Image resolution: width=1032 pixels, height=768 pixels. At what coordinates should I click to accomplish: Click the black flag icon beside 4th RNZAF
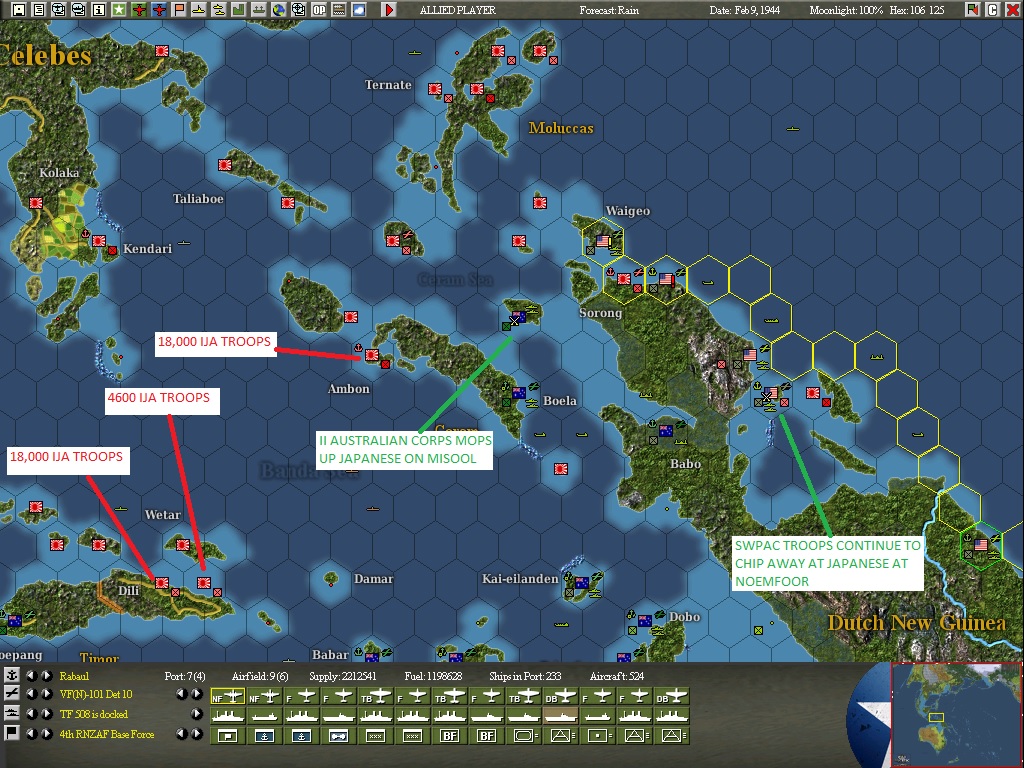point(11,732)
